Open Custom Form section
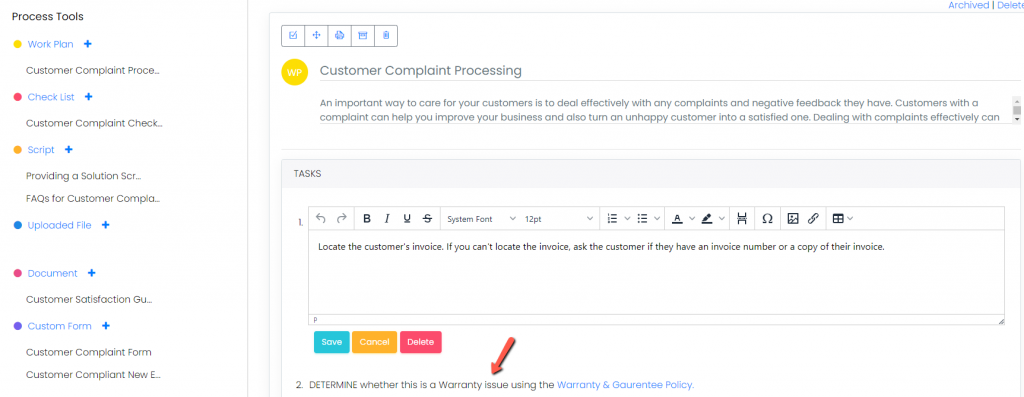Screen dimensions: 1024x397 (59, 326)
